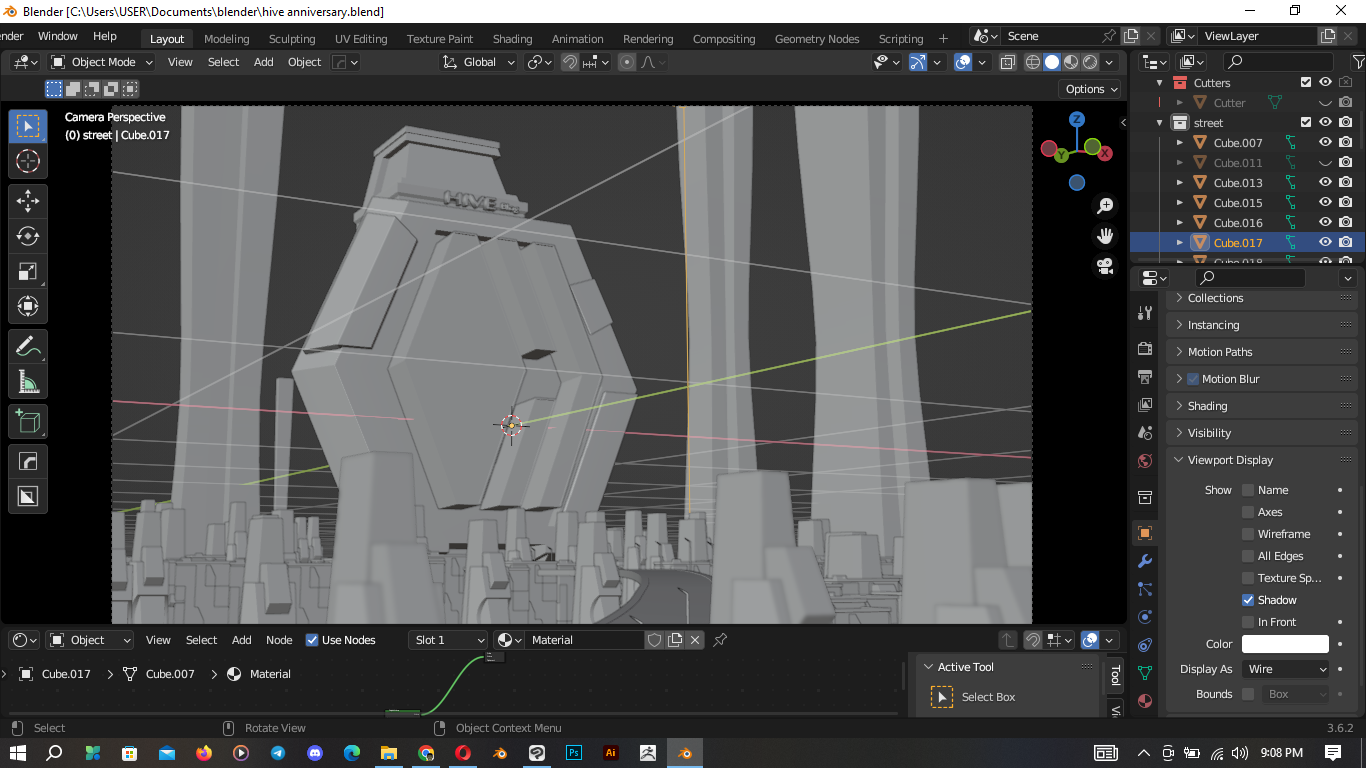The height and width of the screenshot is (768, 1366).
Task: Select the Rotate tool
Action: point(28,237)
